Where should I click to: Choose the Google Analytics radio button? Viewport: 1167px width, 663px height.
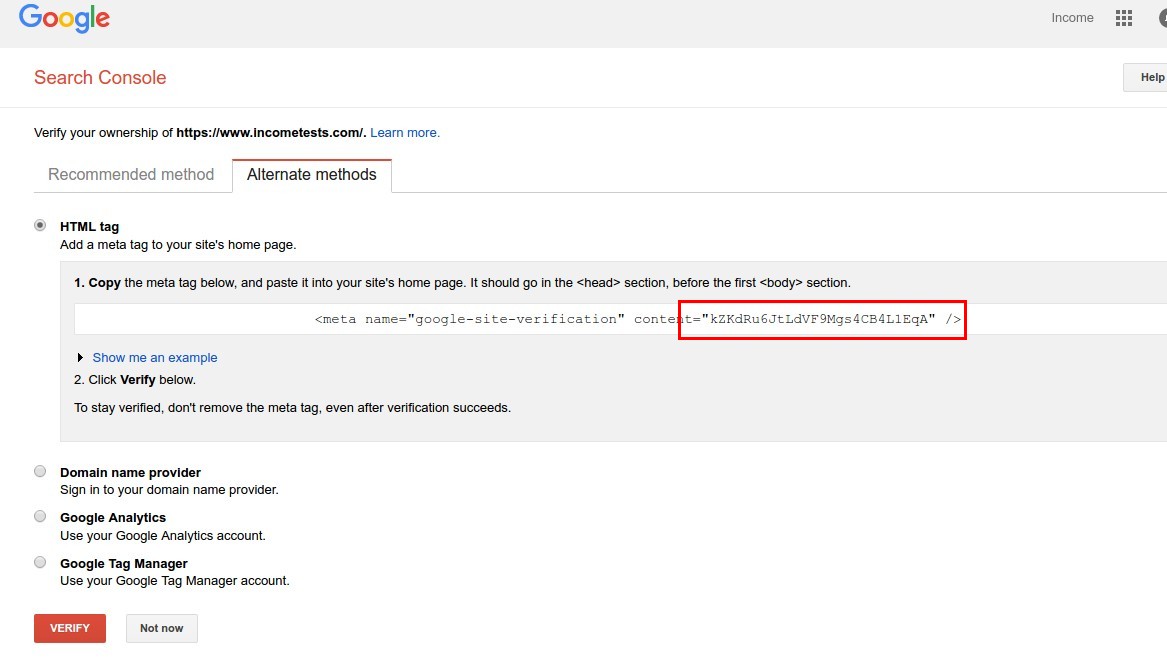tap(40, 516)
